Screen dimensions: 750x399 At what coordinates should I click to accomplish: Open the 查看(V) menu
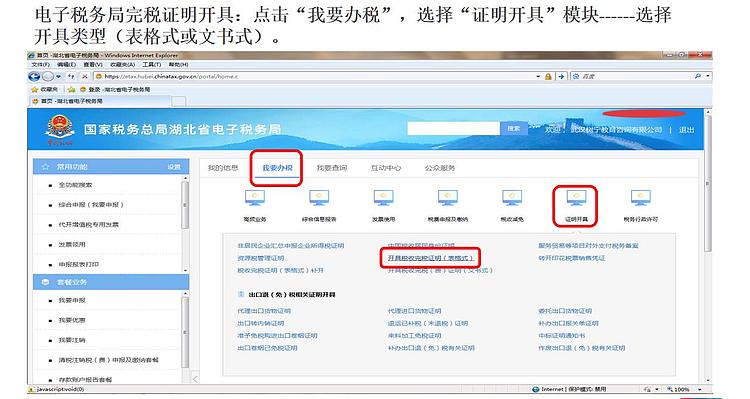click(93, 65)
